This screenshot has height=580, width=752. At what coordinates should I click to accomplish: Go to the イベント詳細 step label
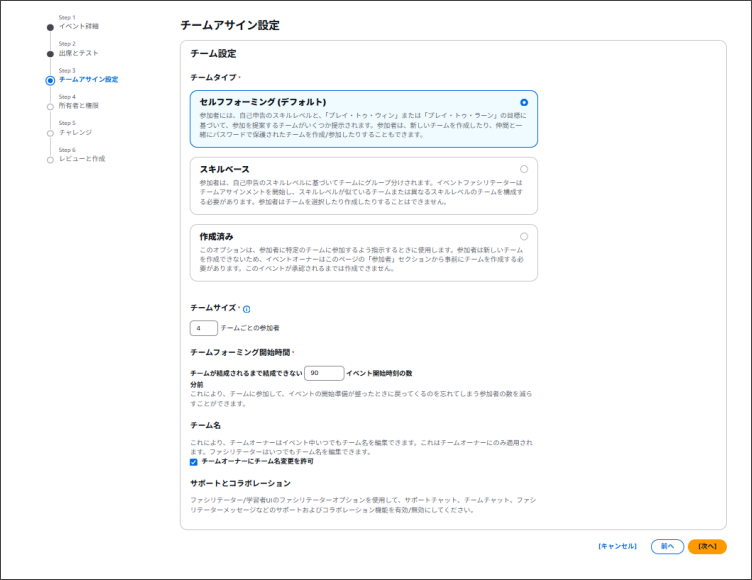tap(79, 26)
